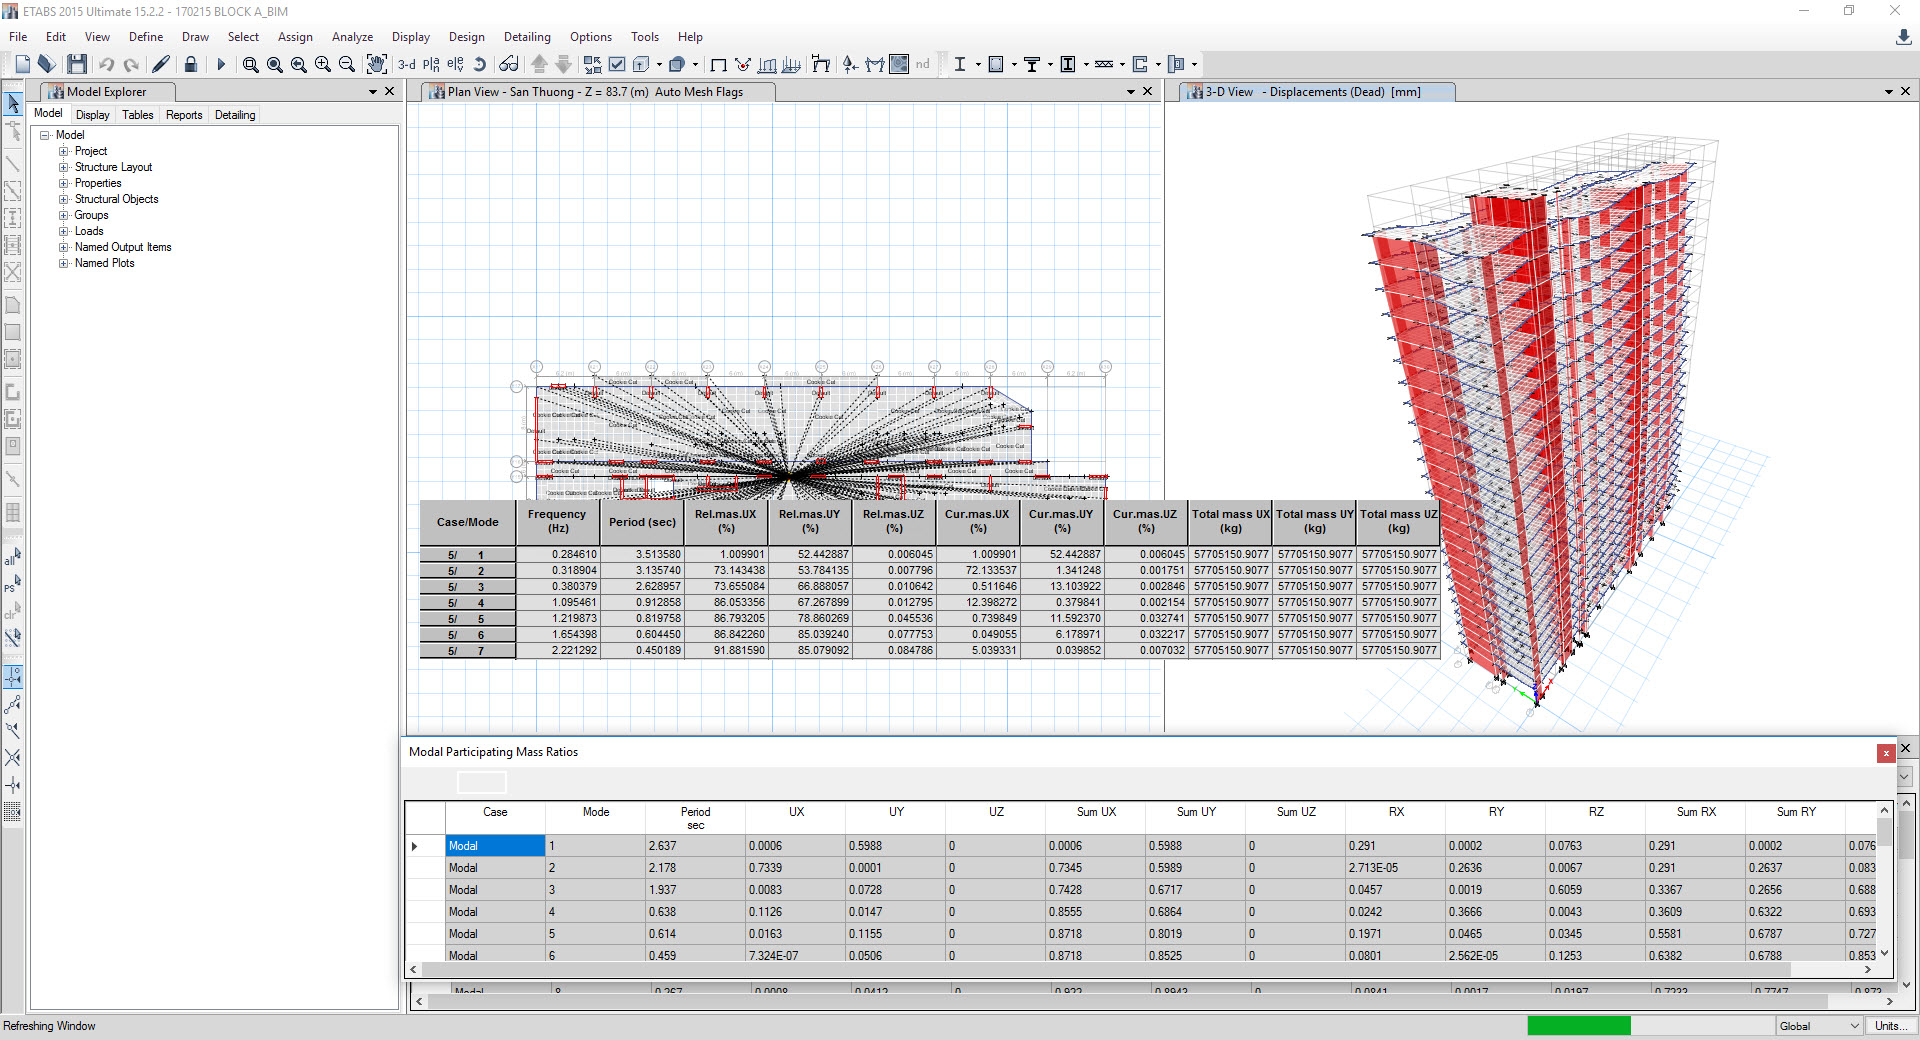Expand the Loads node in Model Explorer
The height and width of the screenshot is (1040, 1920).
point(64,231)
